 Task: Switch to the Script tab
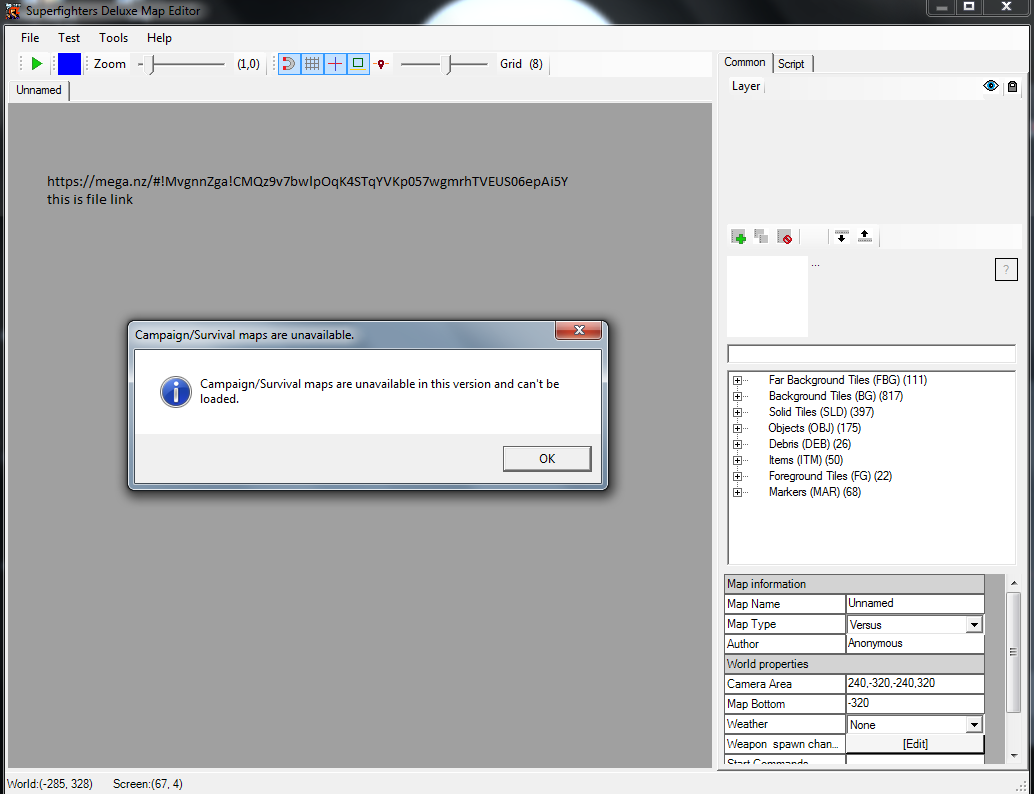(791, 64)
